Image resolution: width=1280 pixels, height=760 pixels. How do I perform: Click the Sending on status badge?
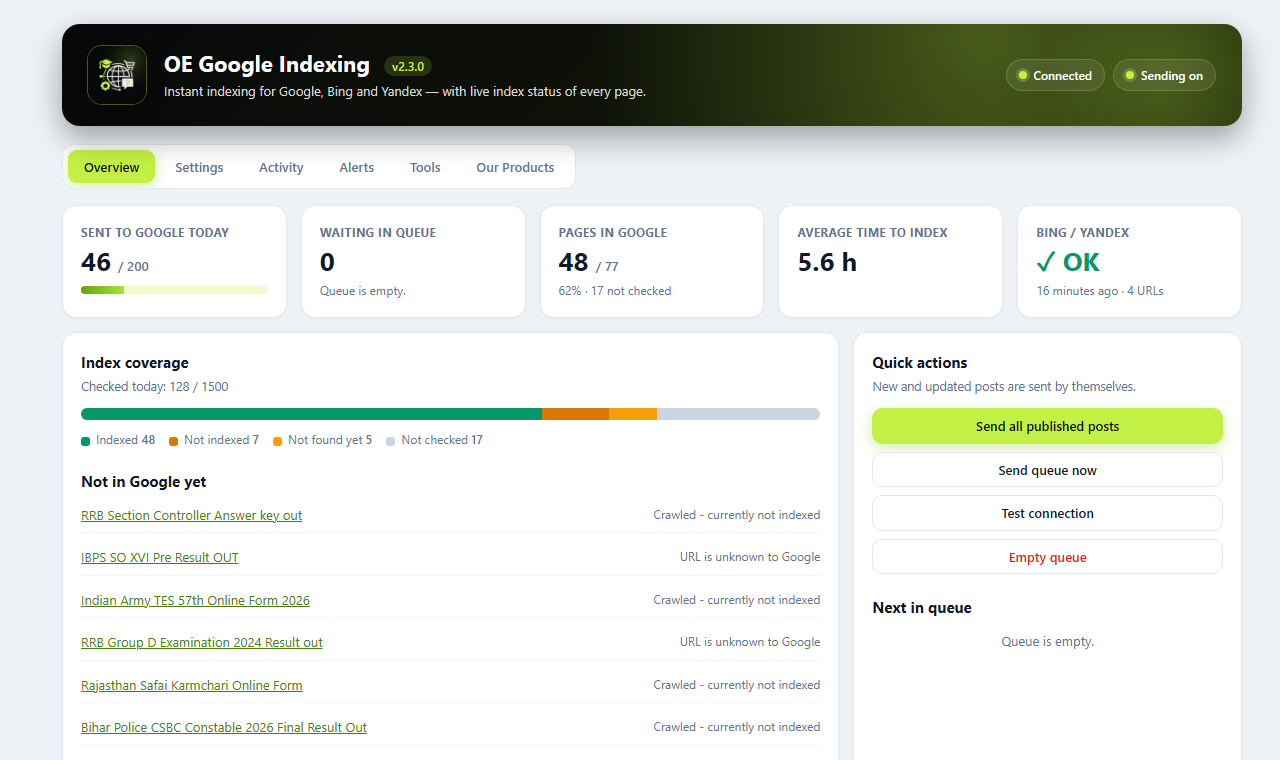[x=1164, y=75]
